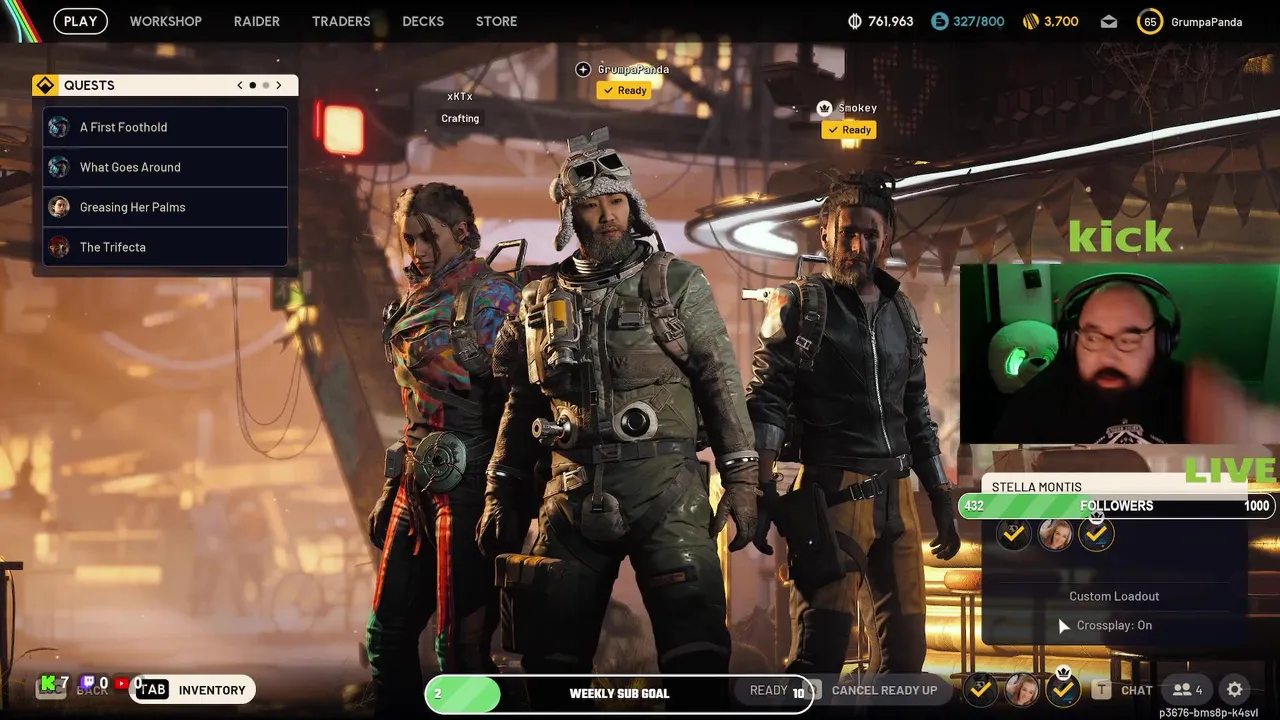The width and height of the screenshot is (1280, 720).
Task: Click the Ready badge under Smokey
Action: pos(849,130)
